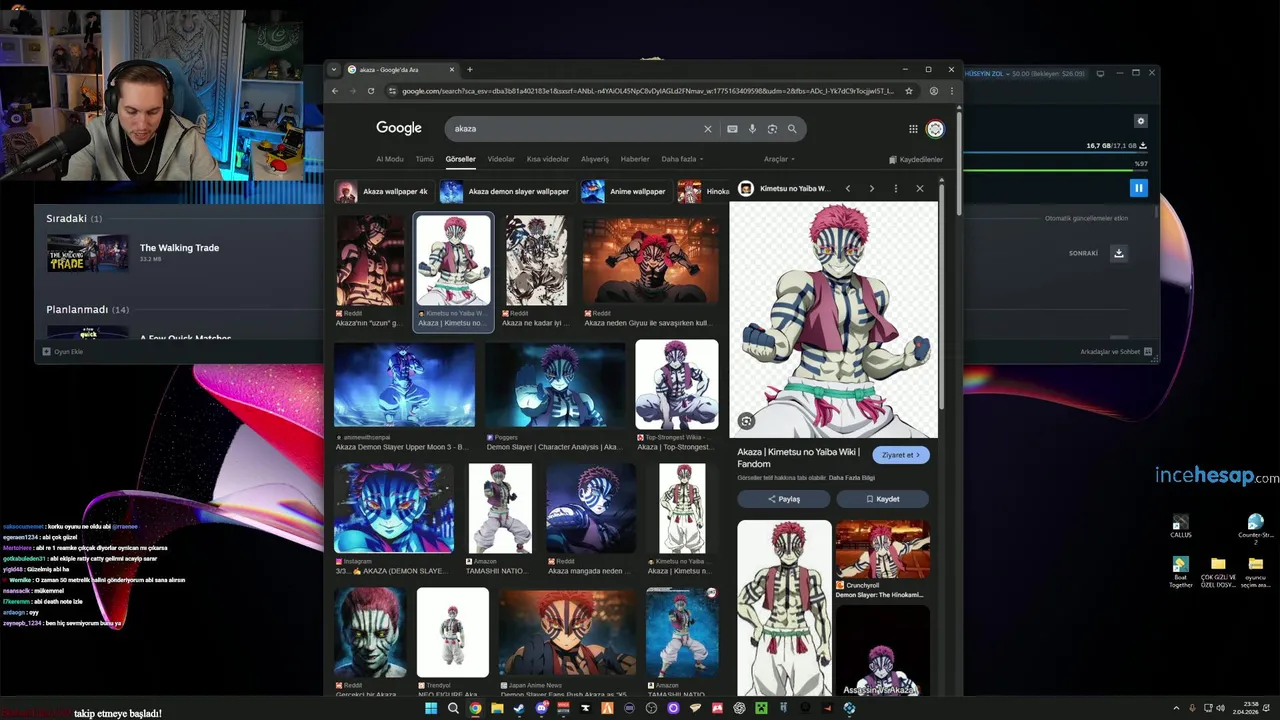Switch to the Haberler tab
Screen dimensions: 1280x720
tap(635, 159)
